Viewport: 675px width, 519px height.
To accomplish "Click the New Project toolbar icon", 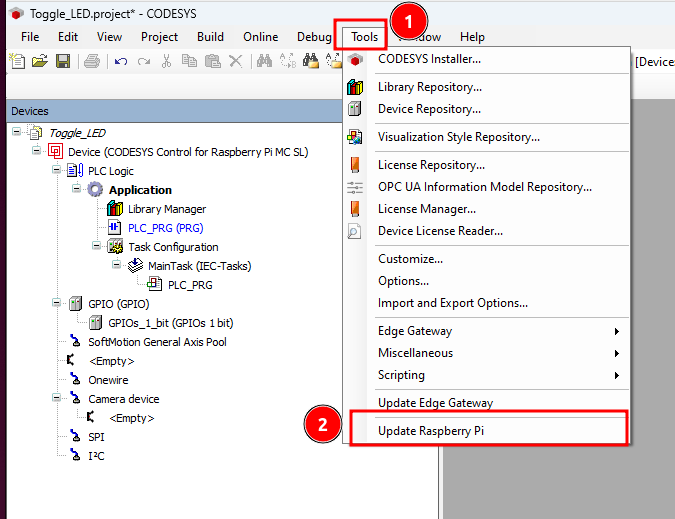I will pos(17,61).
